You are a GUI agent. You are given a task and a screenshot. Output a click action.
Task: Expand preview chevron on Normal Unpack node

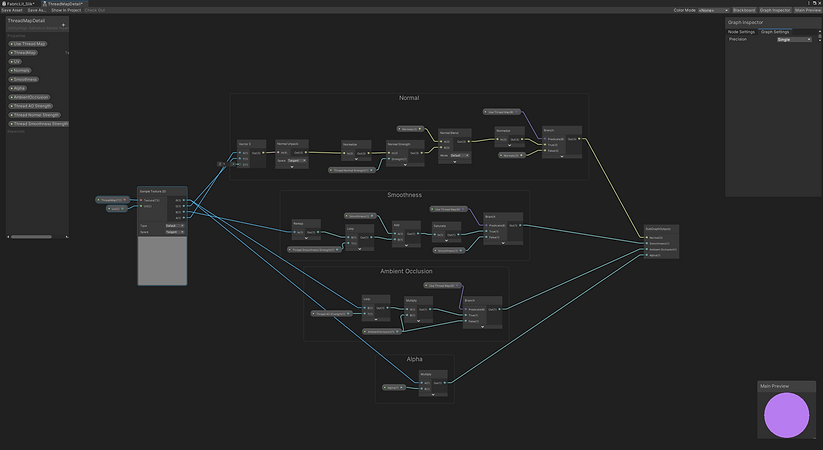click(x=292, y=167)
